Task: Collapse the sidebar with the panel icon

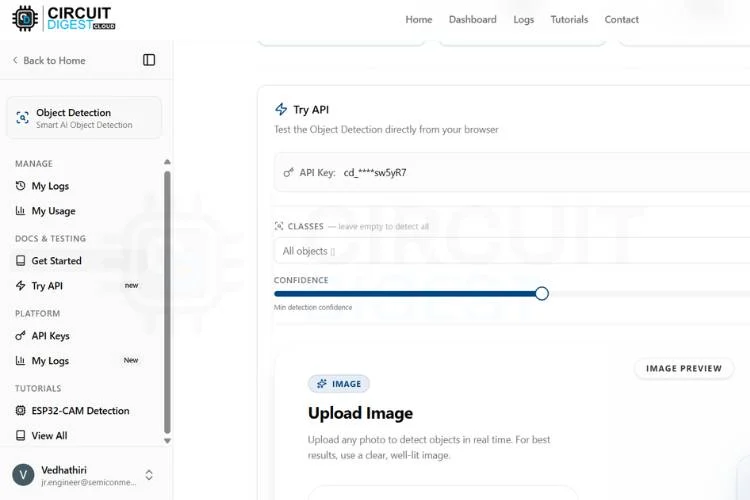Action: 149,60
